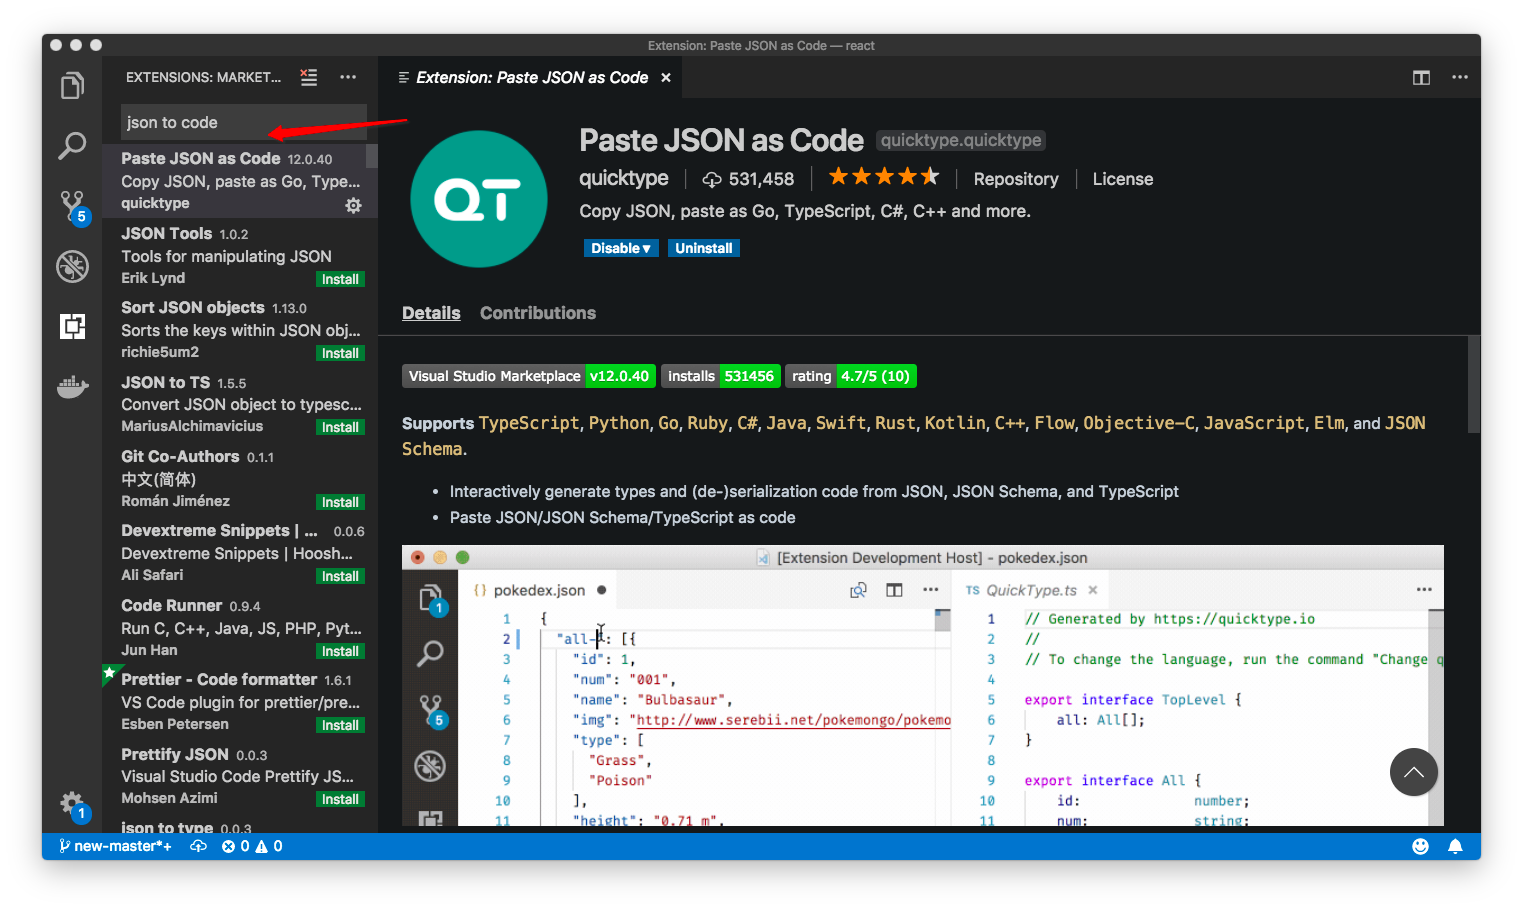1523x910 pixels.
Task: Open editor more actions ellipsis
Action: 1460,77
